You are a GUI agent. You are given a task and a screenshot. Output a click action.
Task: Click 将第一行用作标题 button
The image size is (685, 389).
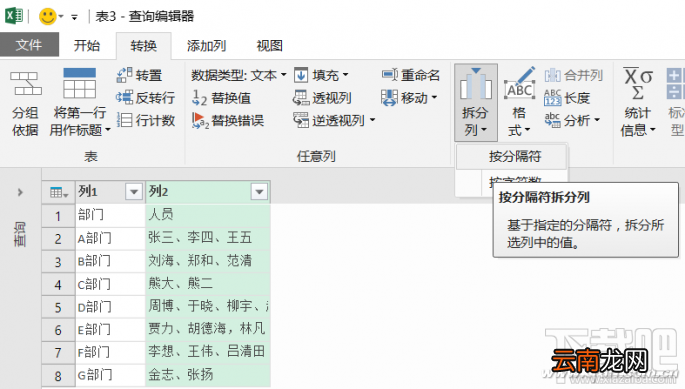point(80,103)
